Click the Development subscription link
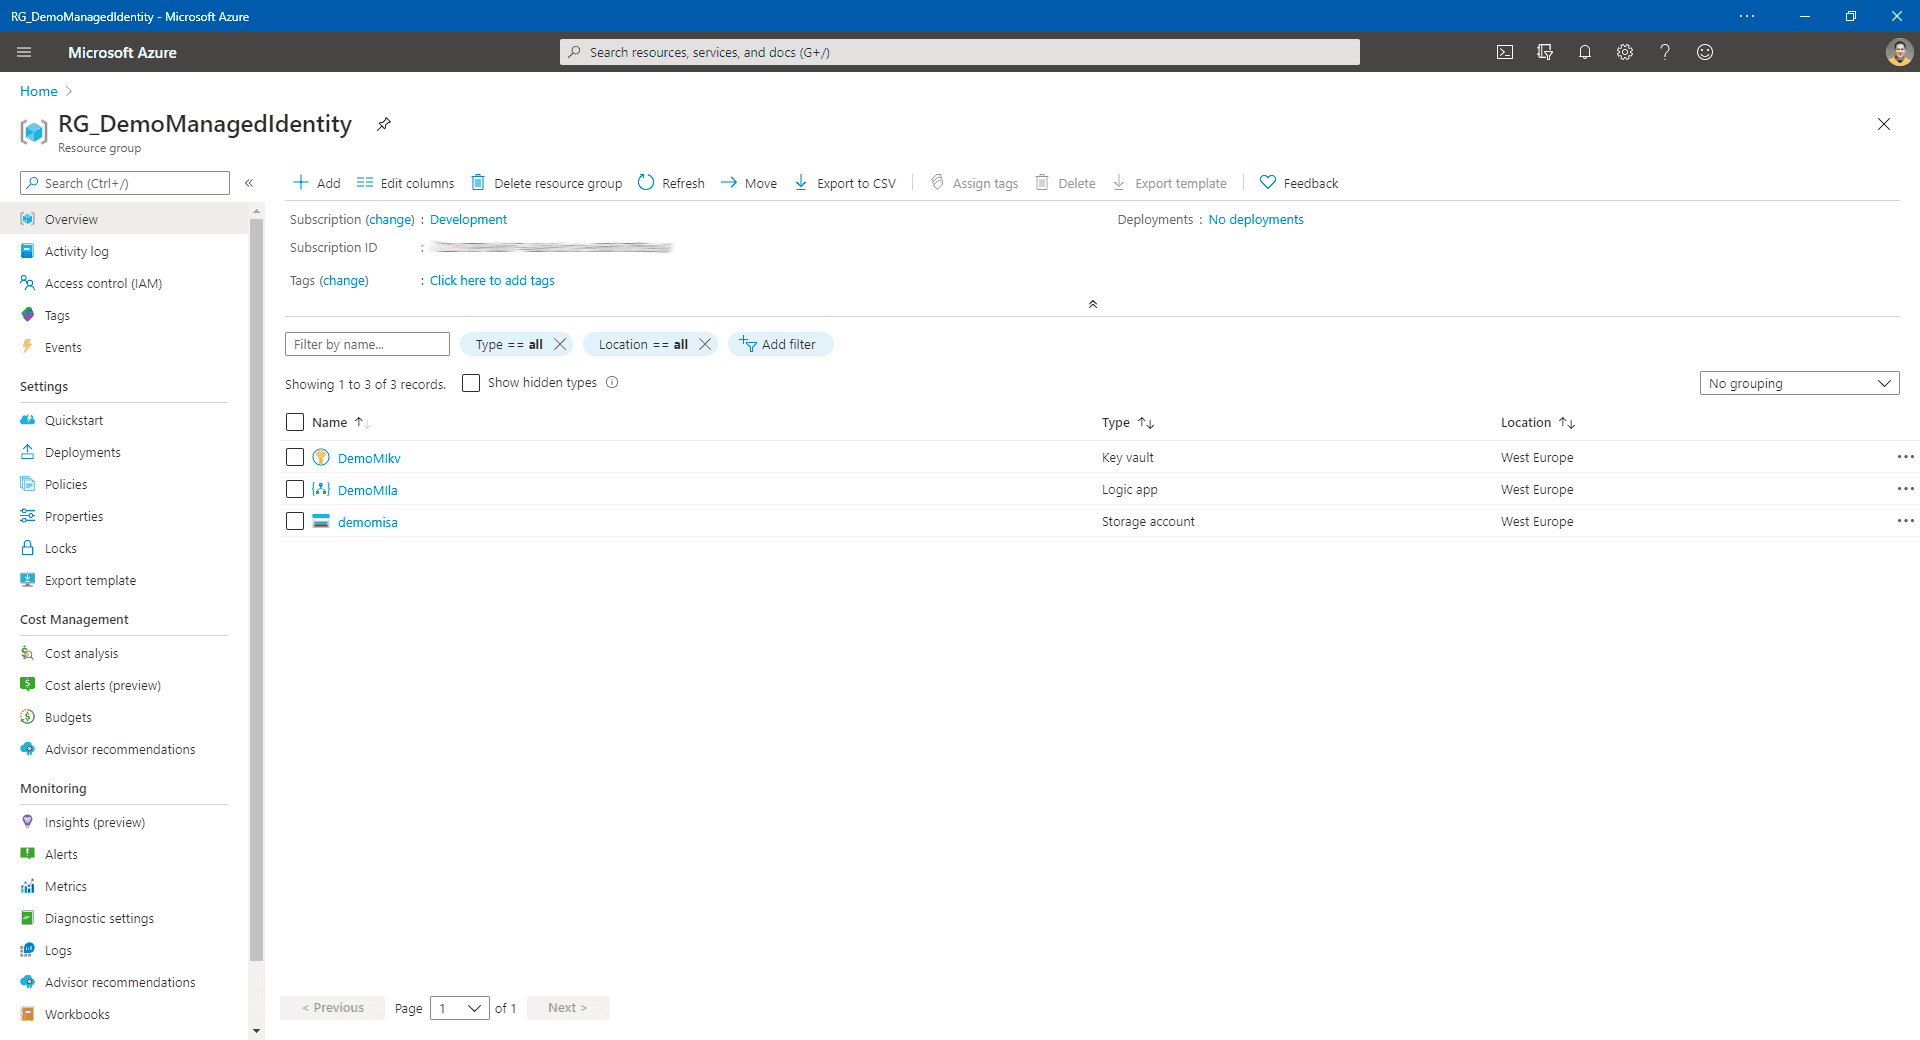 coord(468,219)
